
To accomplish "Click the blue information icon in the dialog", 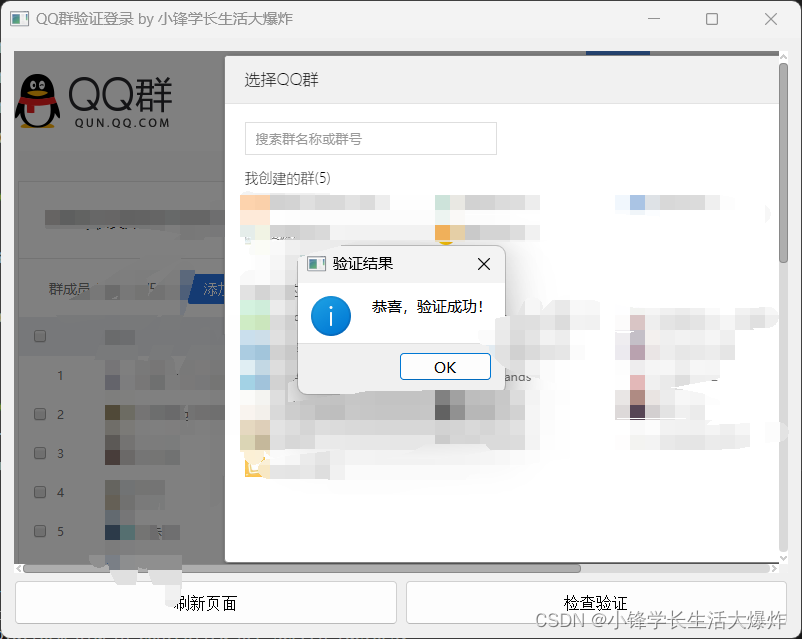I will click(x=331, y=316).
